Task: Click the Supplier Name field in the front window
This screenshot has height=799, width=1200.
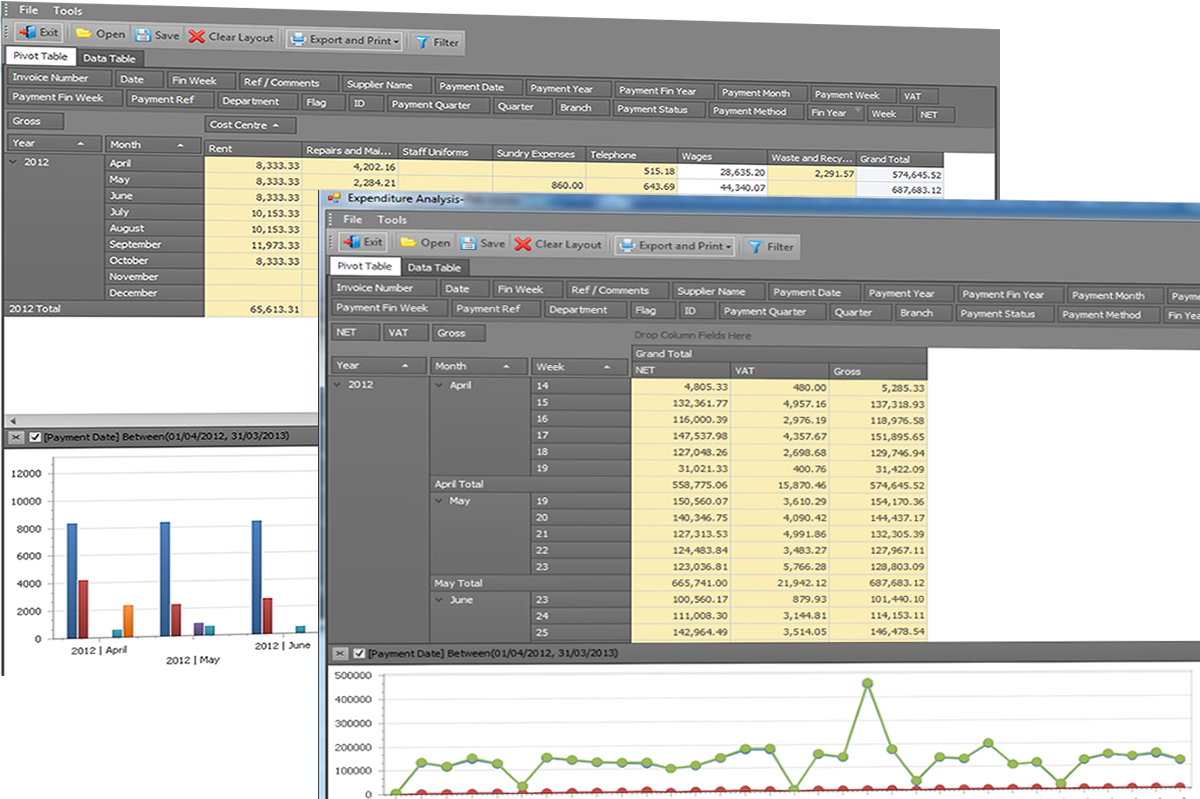Action: (711, 291)
